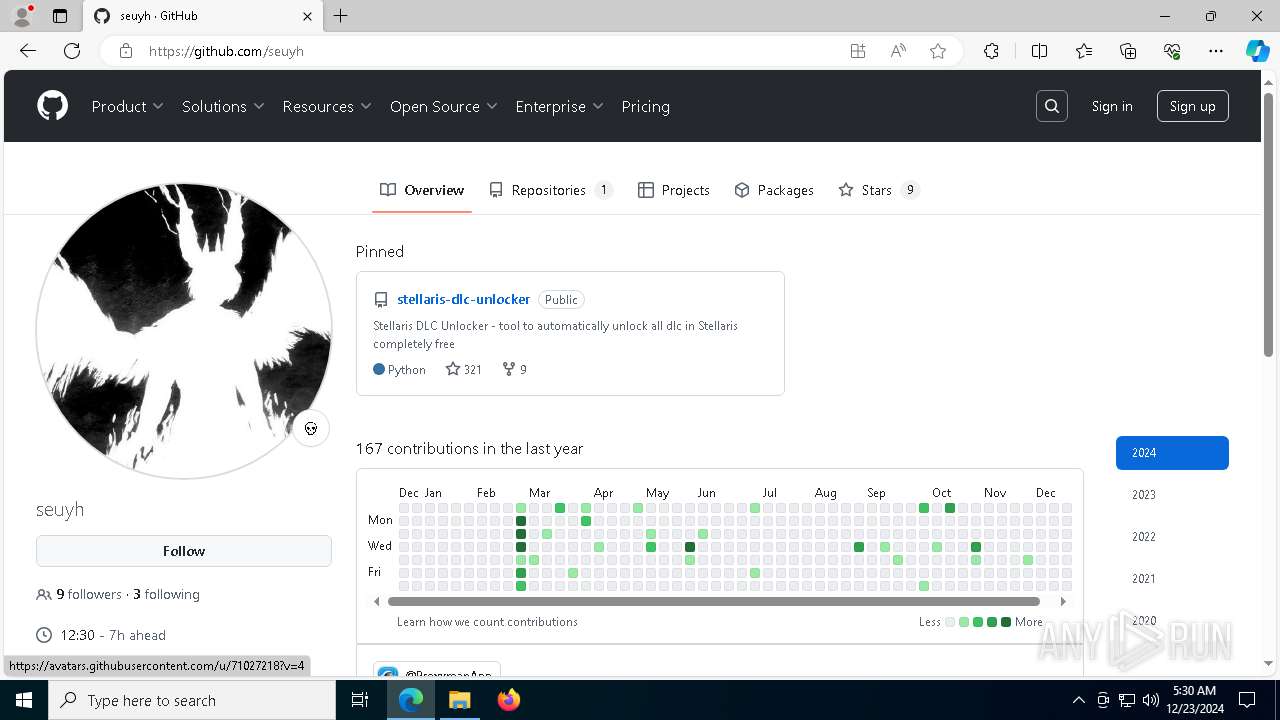Open the browser profile icon
Viewport: 1280px width, 720px height.
pyautogui.click(x=22, y=16)
